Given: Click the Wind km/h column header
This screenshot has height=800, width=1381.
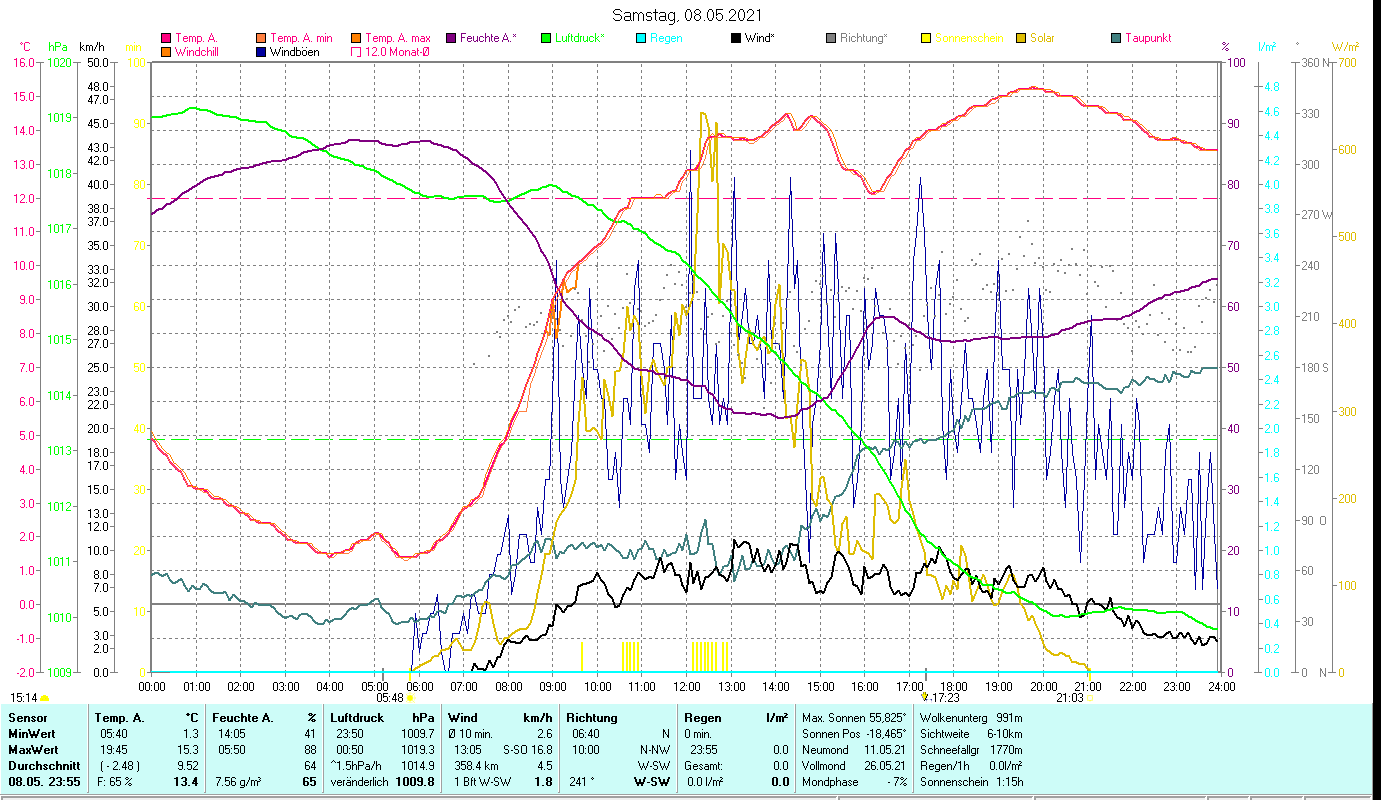Looking at the screenshot, I should (x=500, y=718).
